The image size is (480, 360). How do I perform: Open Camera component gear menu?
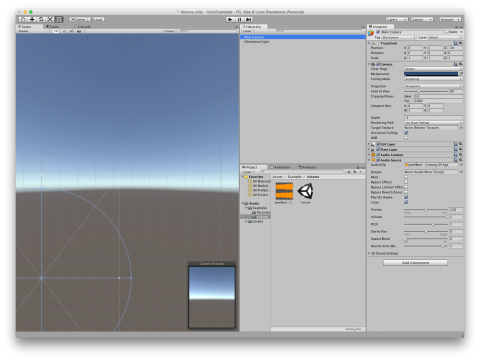click(461, 64)
